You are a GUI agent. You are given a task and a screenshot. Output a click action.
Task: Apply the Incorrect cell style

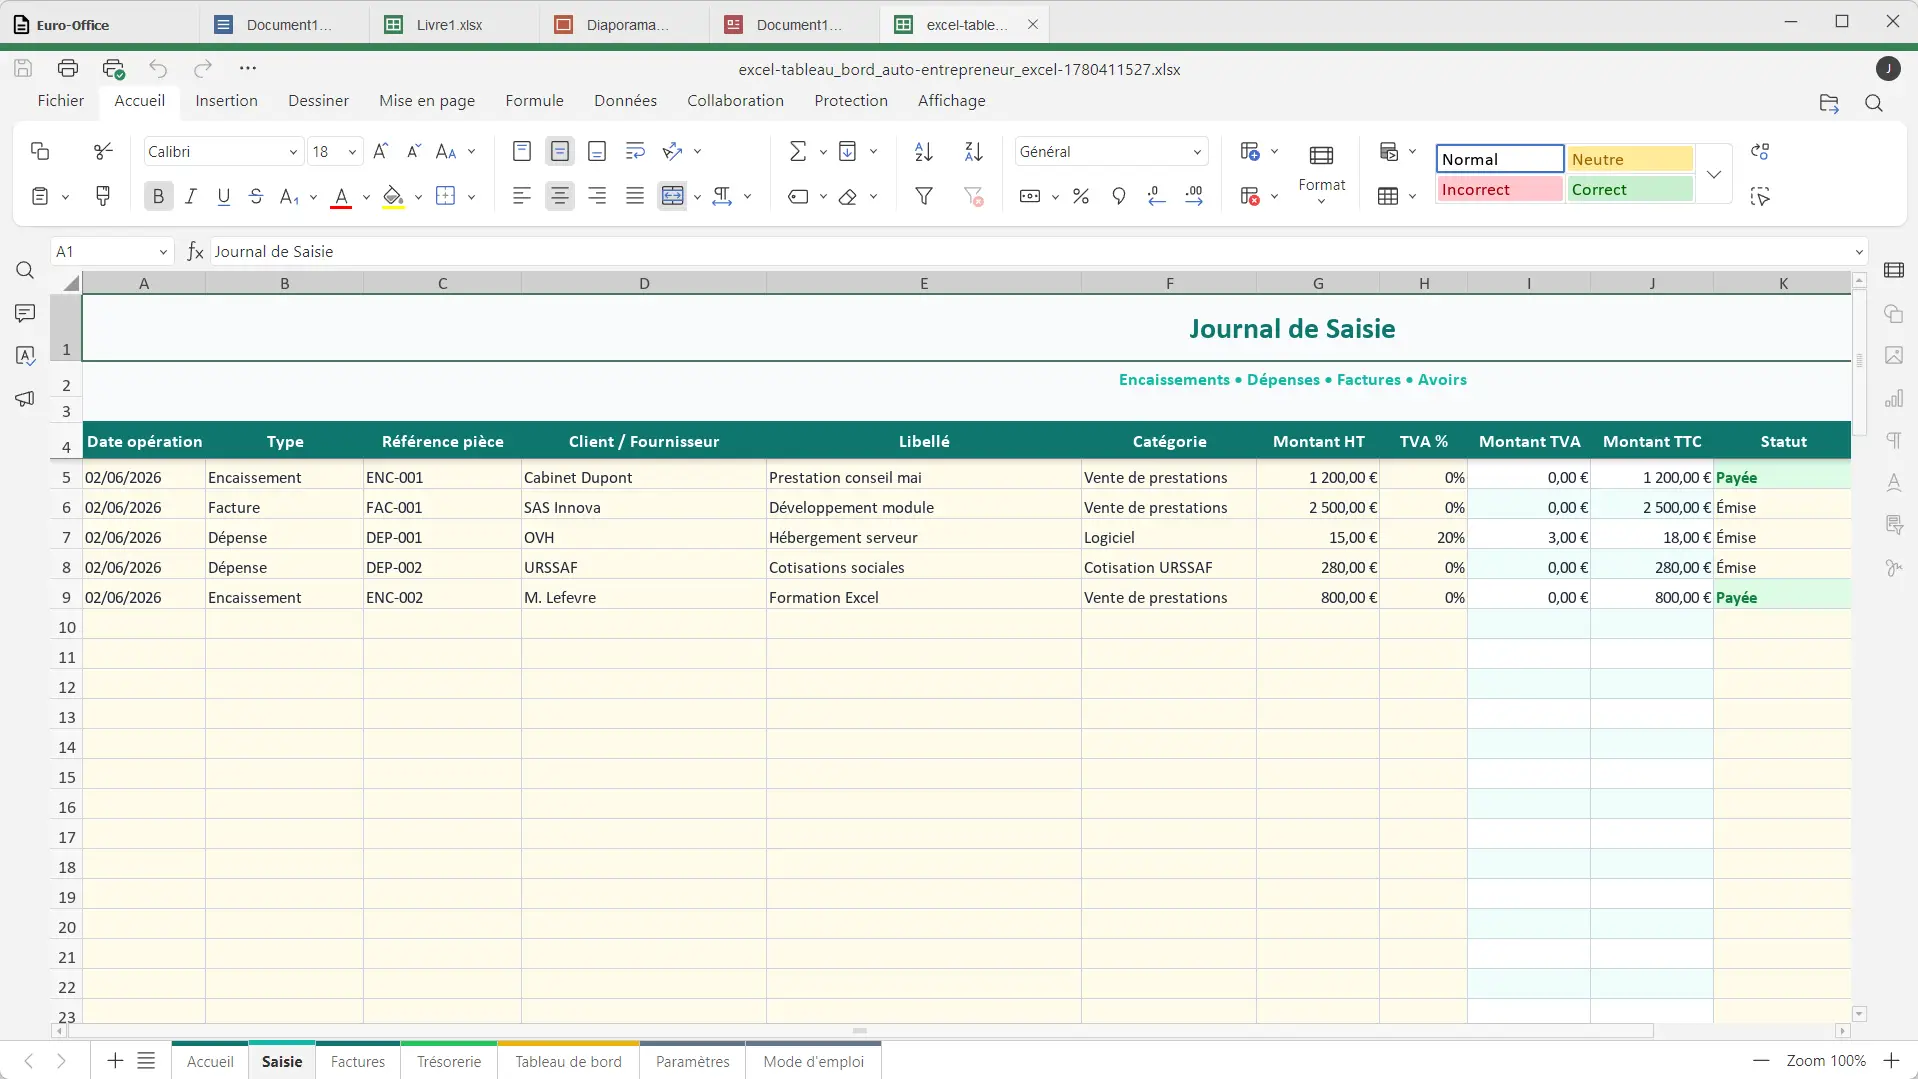click(1499, 190)
